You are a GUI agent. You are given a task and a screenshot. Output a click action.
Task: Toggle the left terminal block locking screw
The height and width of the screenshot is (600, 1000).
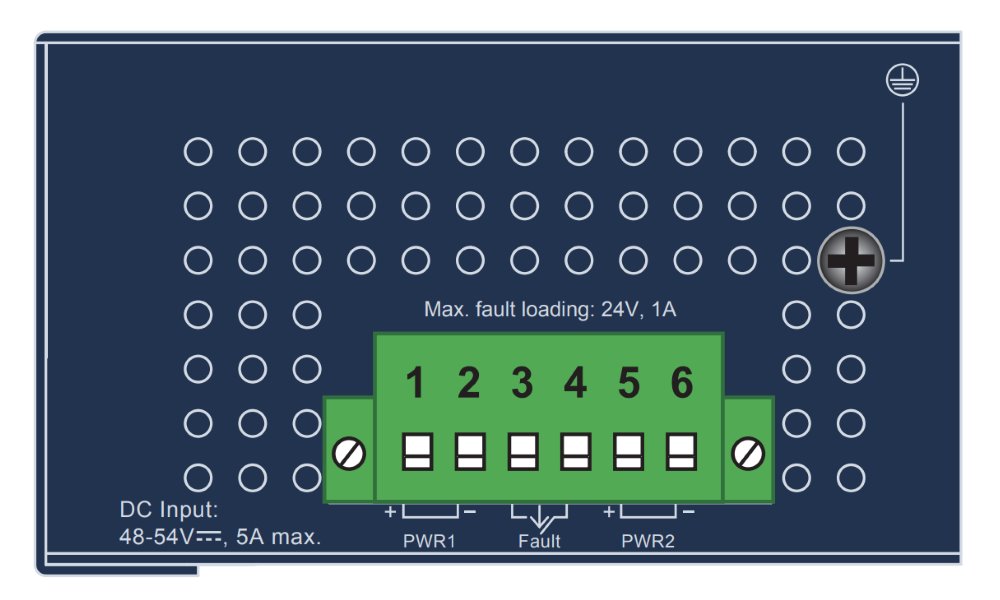click(x=347, y=450)
